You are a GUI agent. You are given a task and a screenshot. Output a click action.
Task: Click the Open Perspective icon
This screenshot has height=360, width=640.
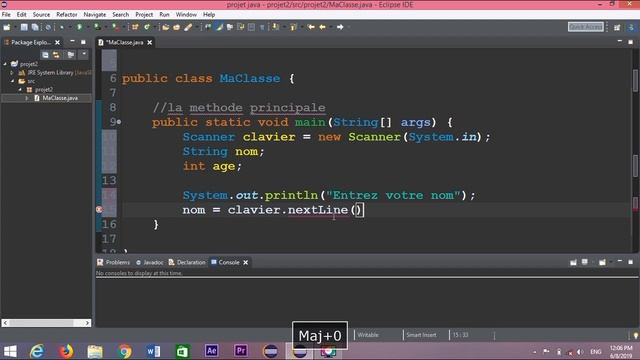[617, 27]
